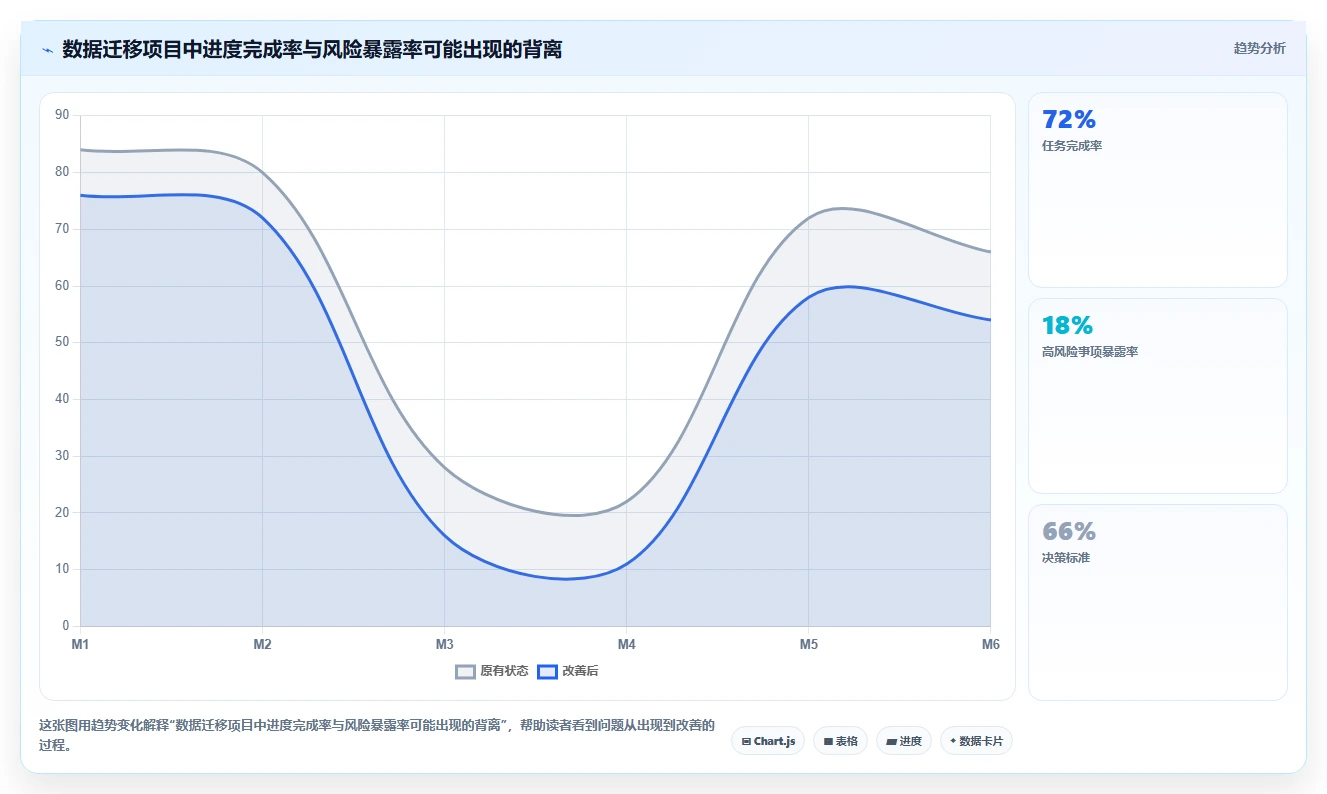Click the 50 value on y-axis

point(62,342)
